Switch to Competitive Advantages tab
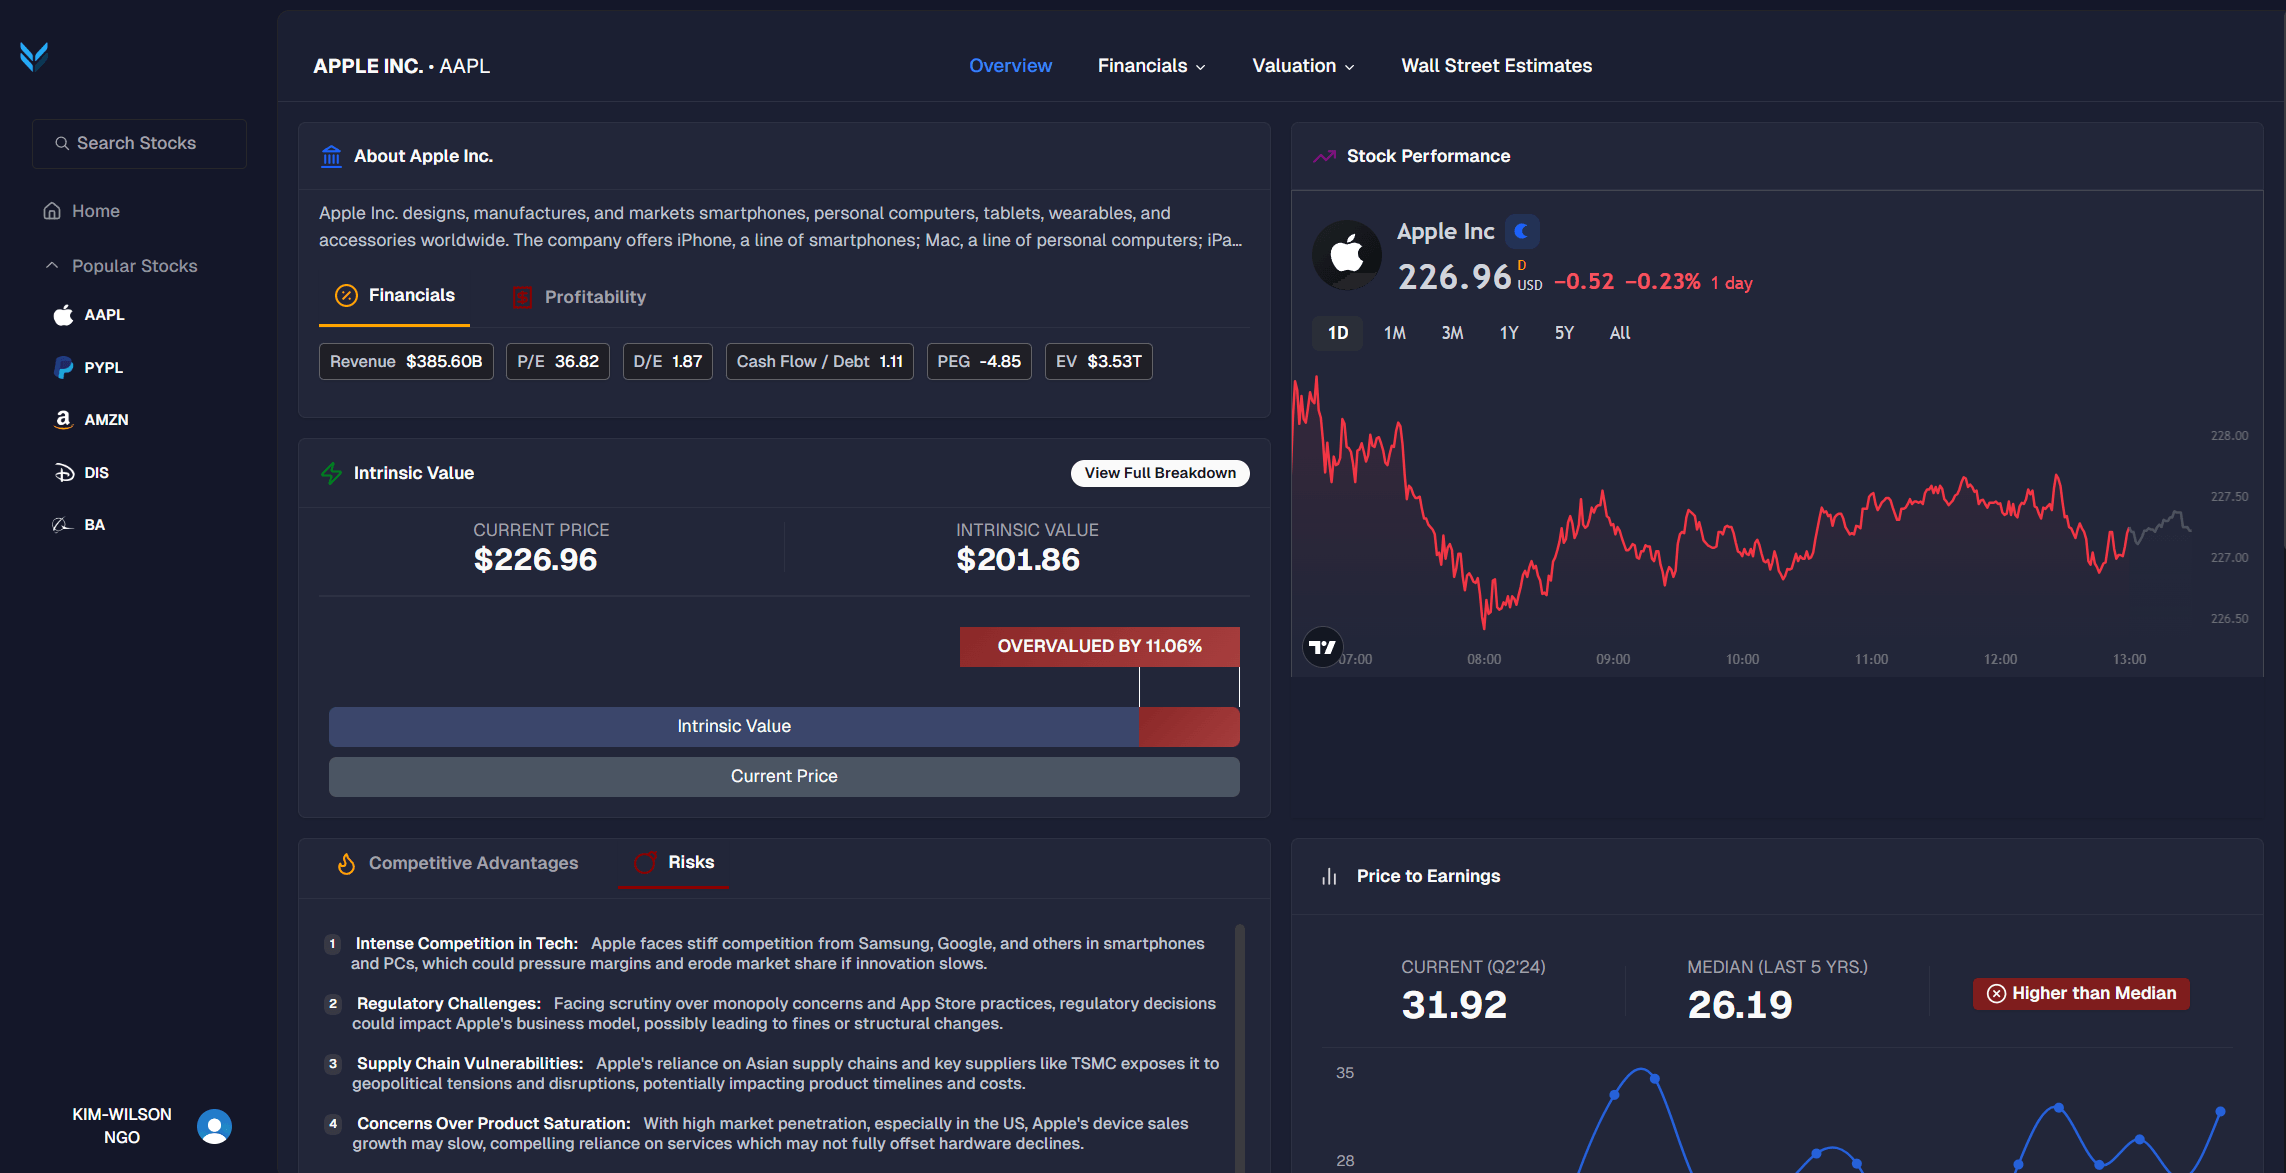This screenshot has width=2286, height=1173. [x=458, y=864]
